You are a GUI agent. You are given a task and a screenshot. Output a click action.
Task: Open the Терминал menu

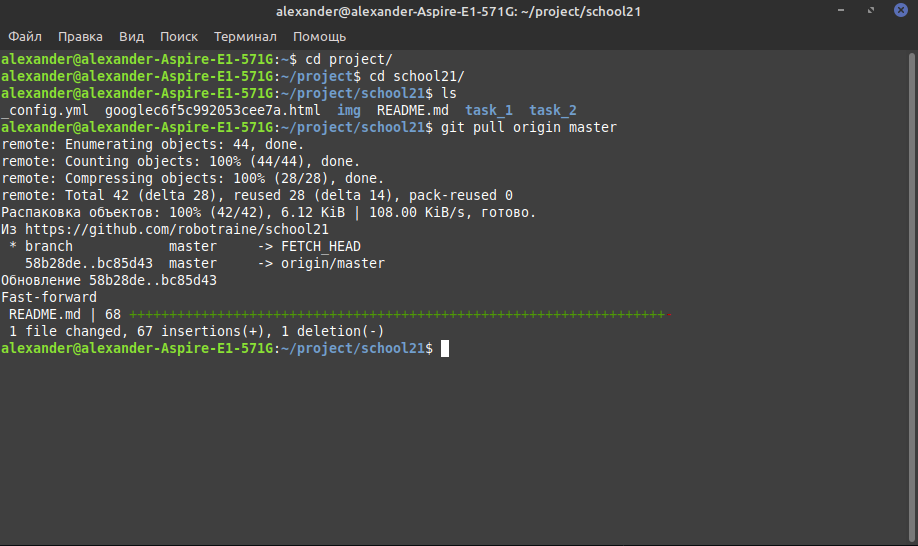[x=245, y=36]
